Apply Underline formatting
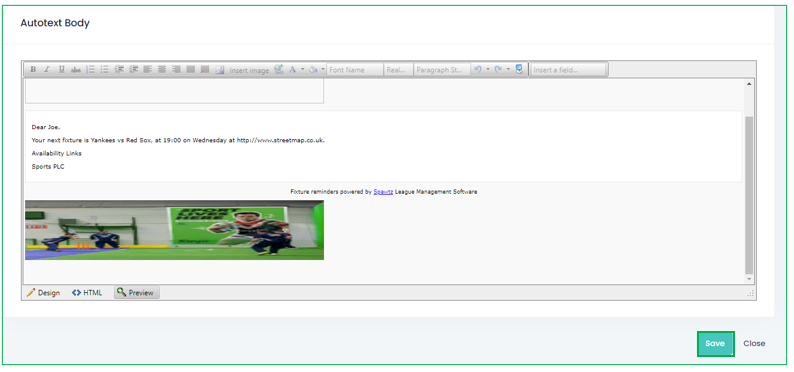Viewport: 794px width, 372px height. [x=61, y=70]
